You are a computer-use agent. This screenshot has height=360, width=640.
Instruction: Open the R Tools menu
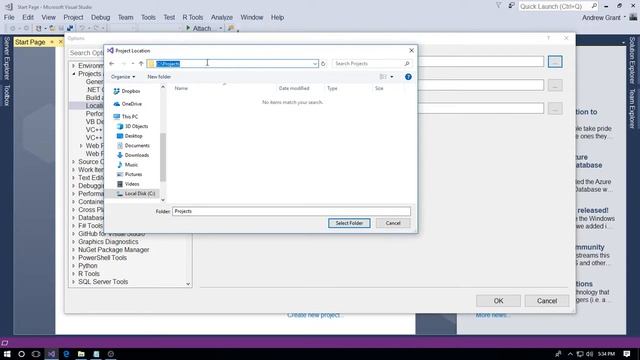coord(193,18)
